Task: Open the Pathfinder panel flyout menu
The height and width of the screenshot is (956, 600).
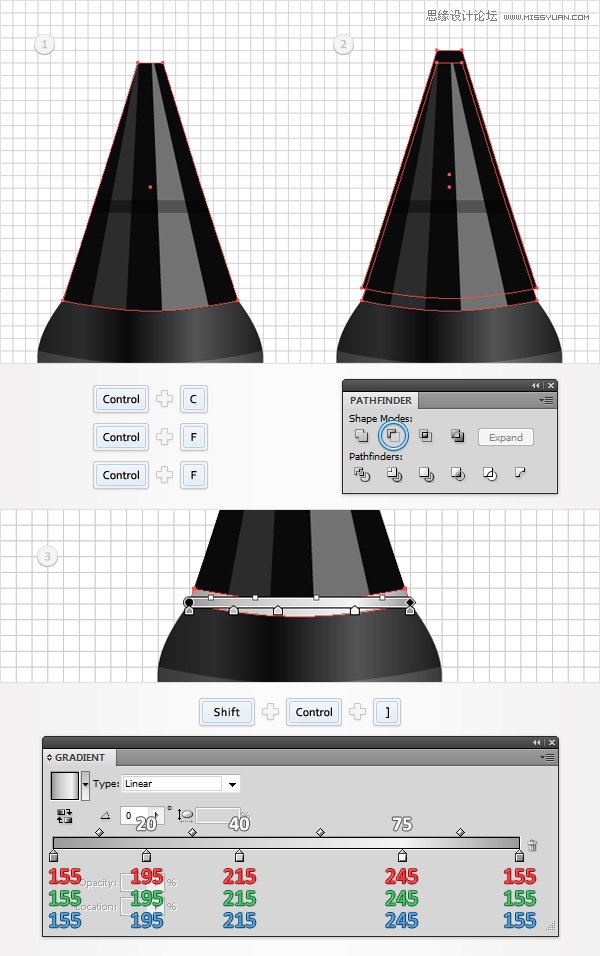Action: 546,400
